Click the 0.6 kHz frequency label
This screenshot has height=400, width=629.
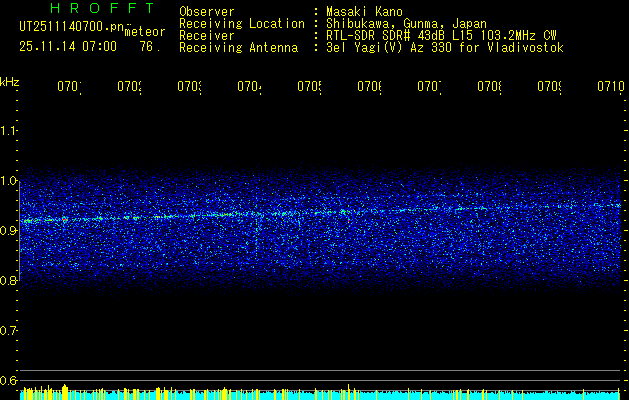[x=8, y=380]
